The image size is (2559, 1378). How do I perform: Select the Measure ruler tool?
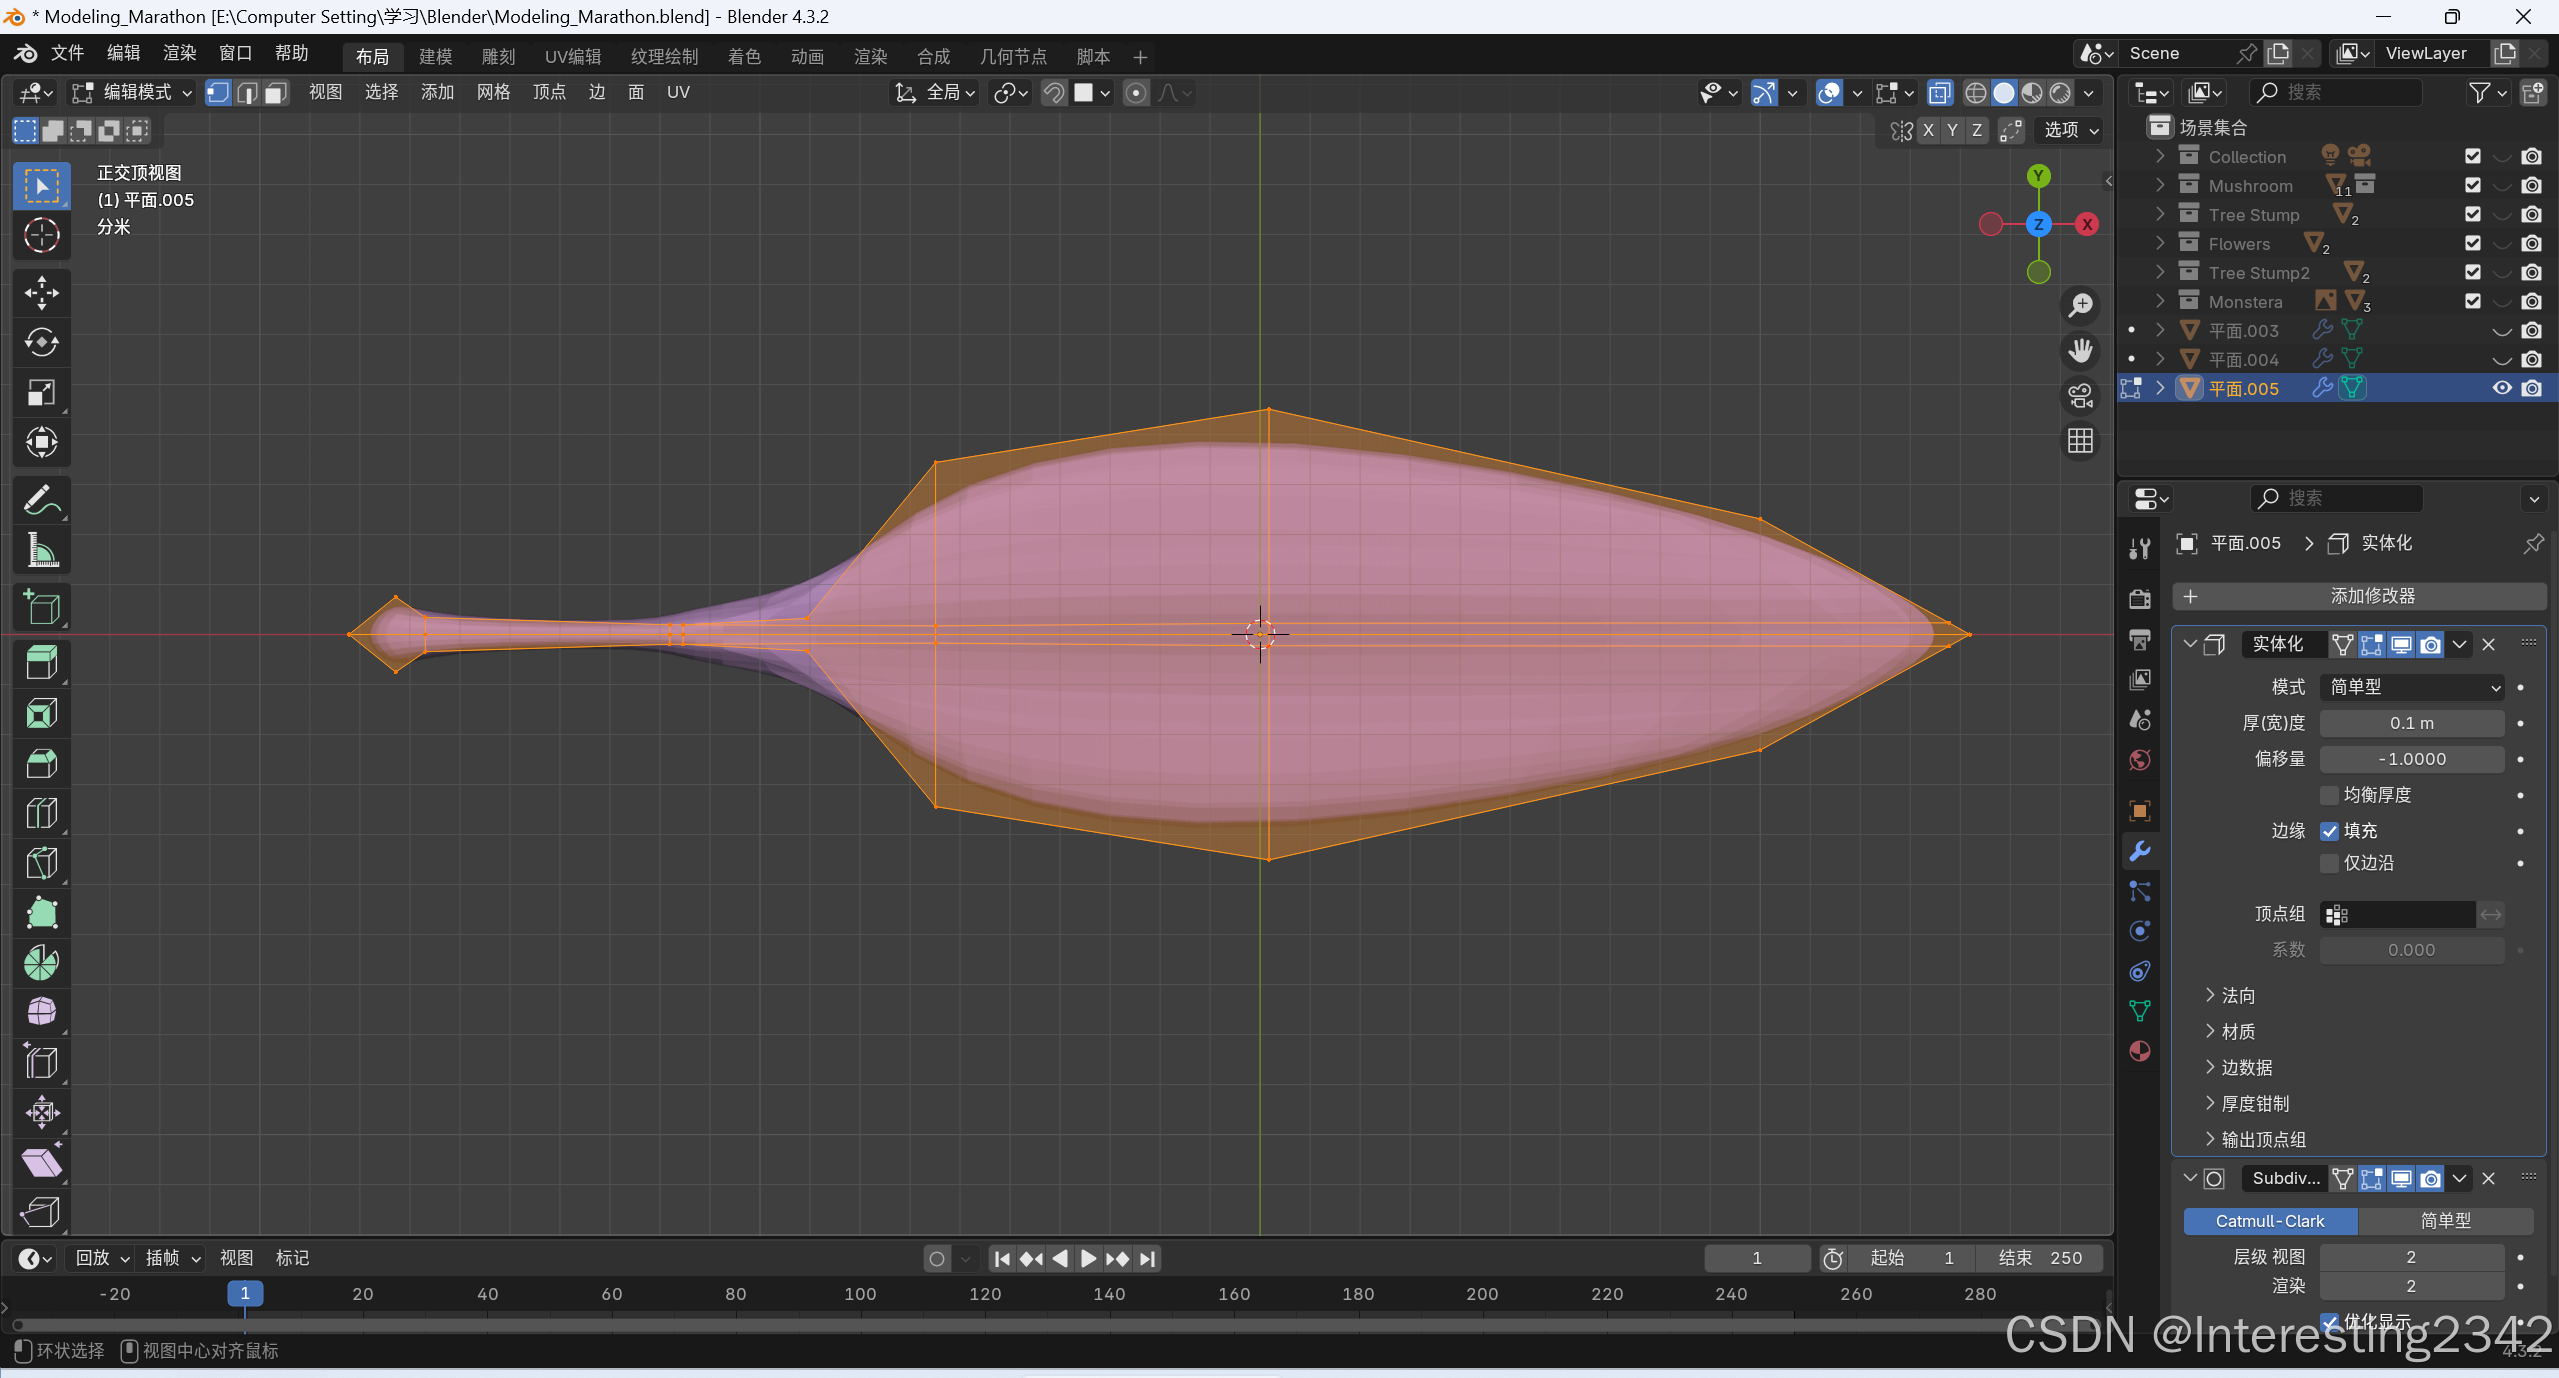[41, 550]
